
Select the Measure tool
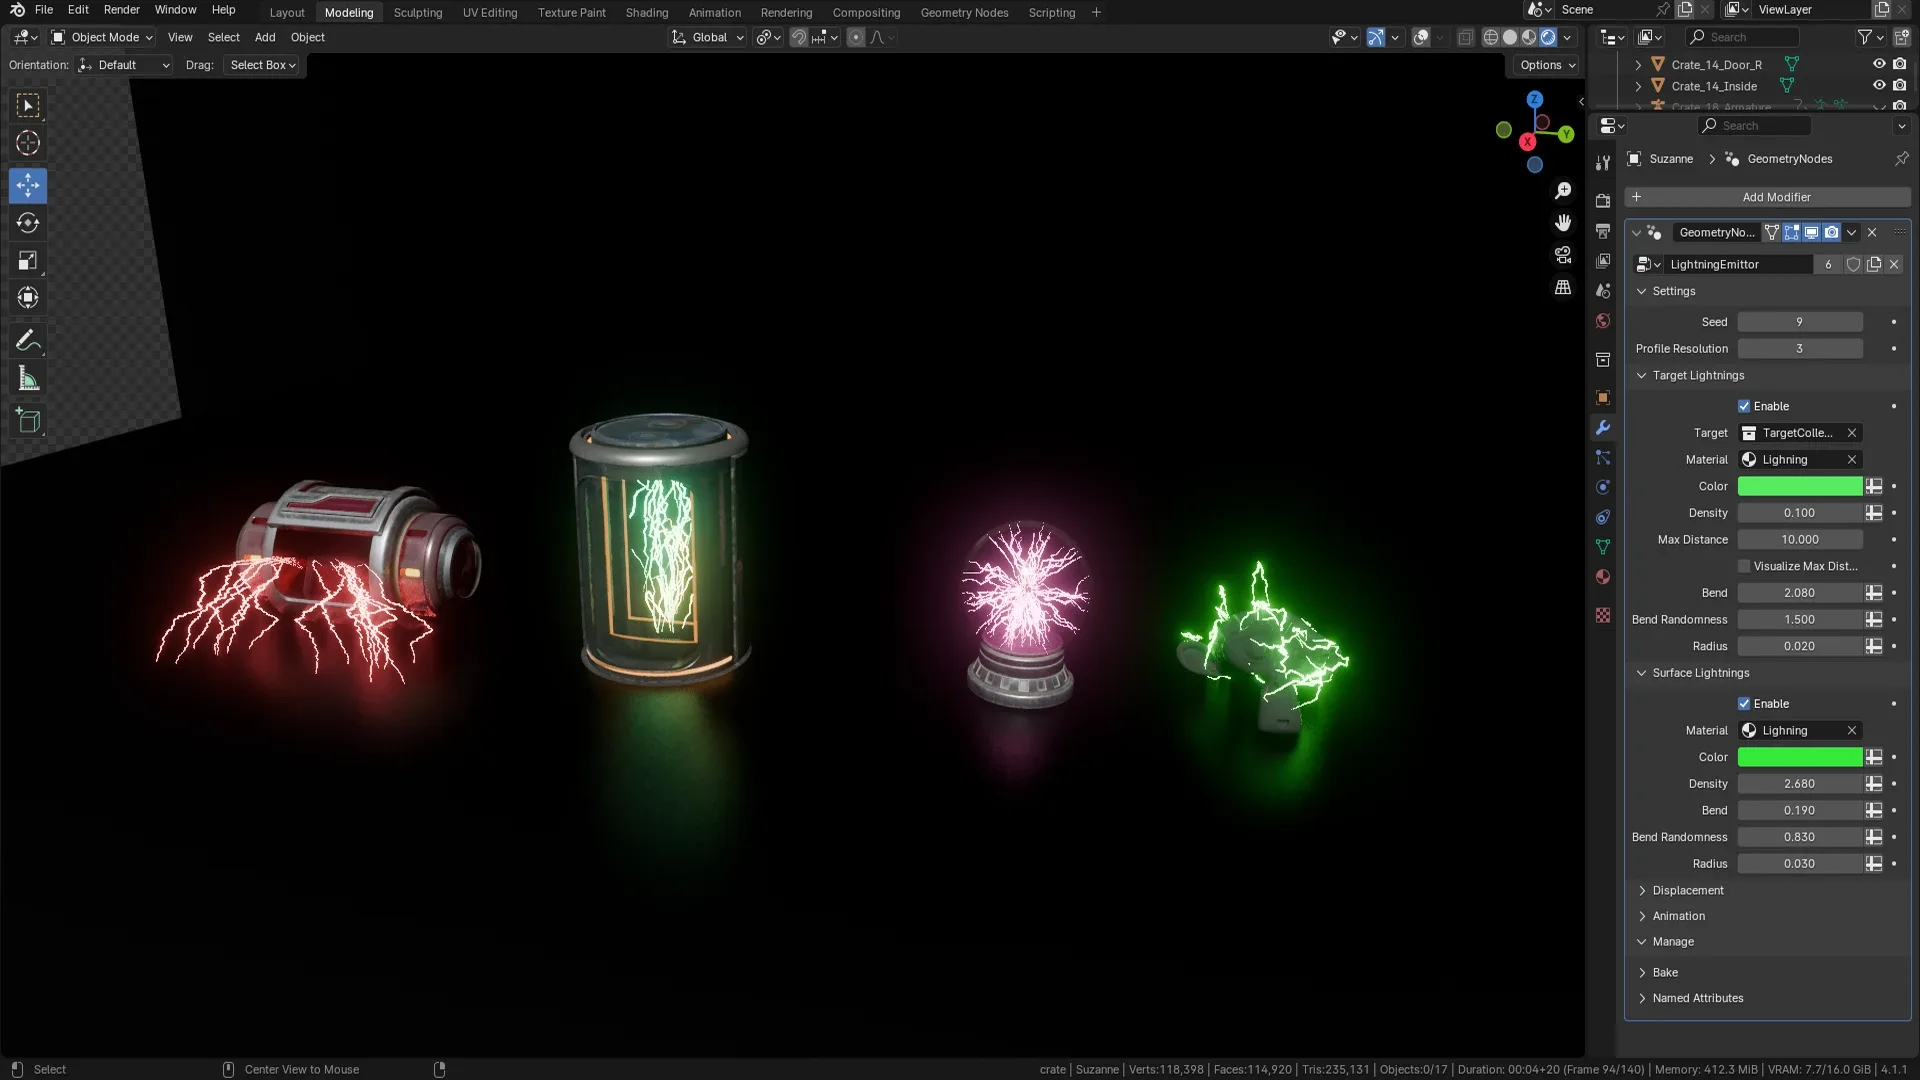pos(27,378)
